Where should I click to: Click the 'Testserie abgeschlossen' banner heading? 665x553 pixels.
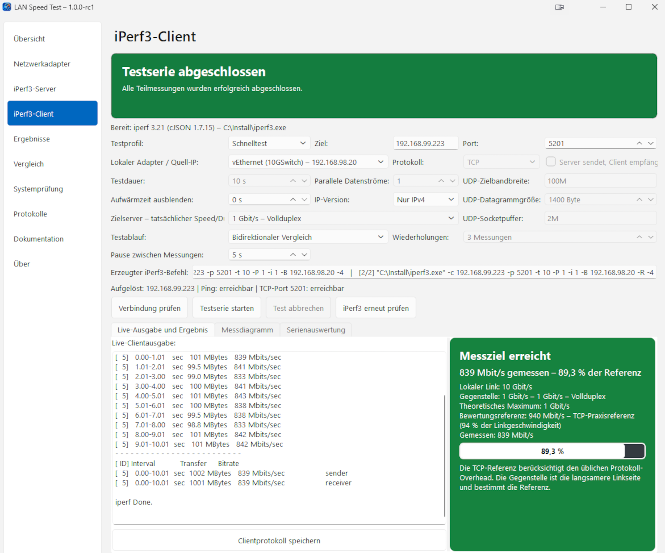194,71
